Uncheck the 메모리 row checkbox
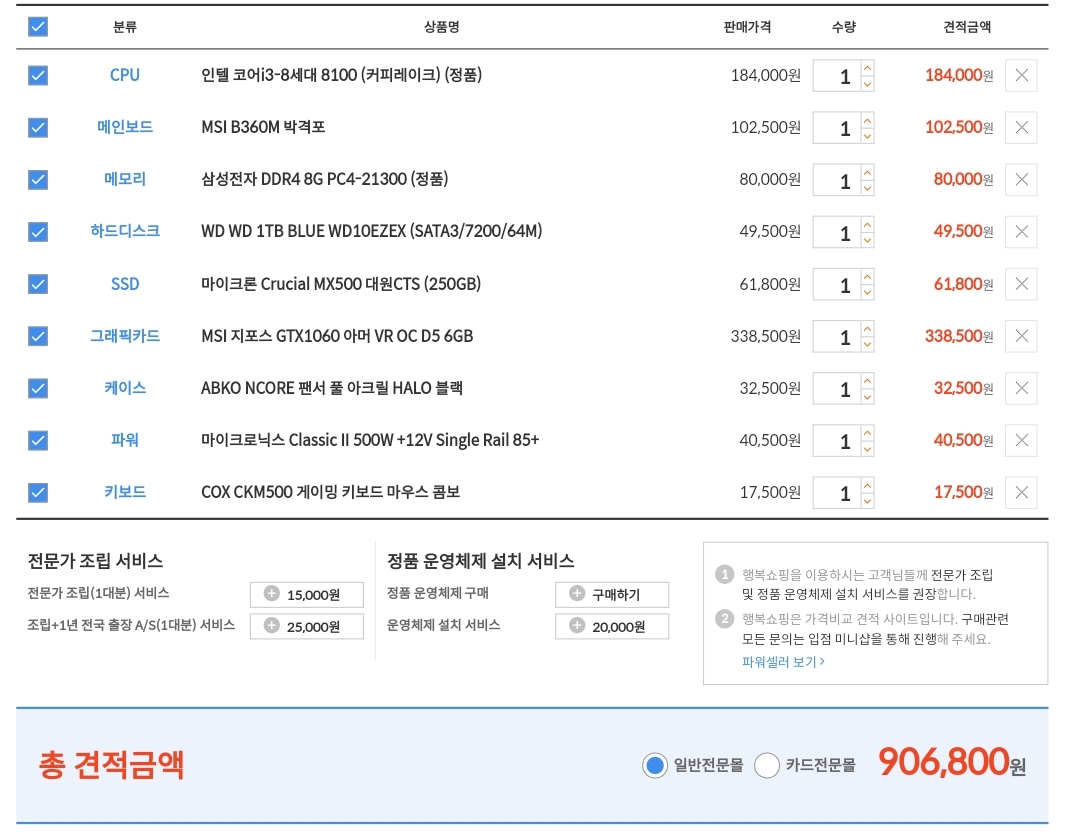 (x=38, y=179)
